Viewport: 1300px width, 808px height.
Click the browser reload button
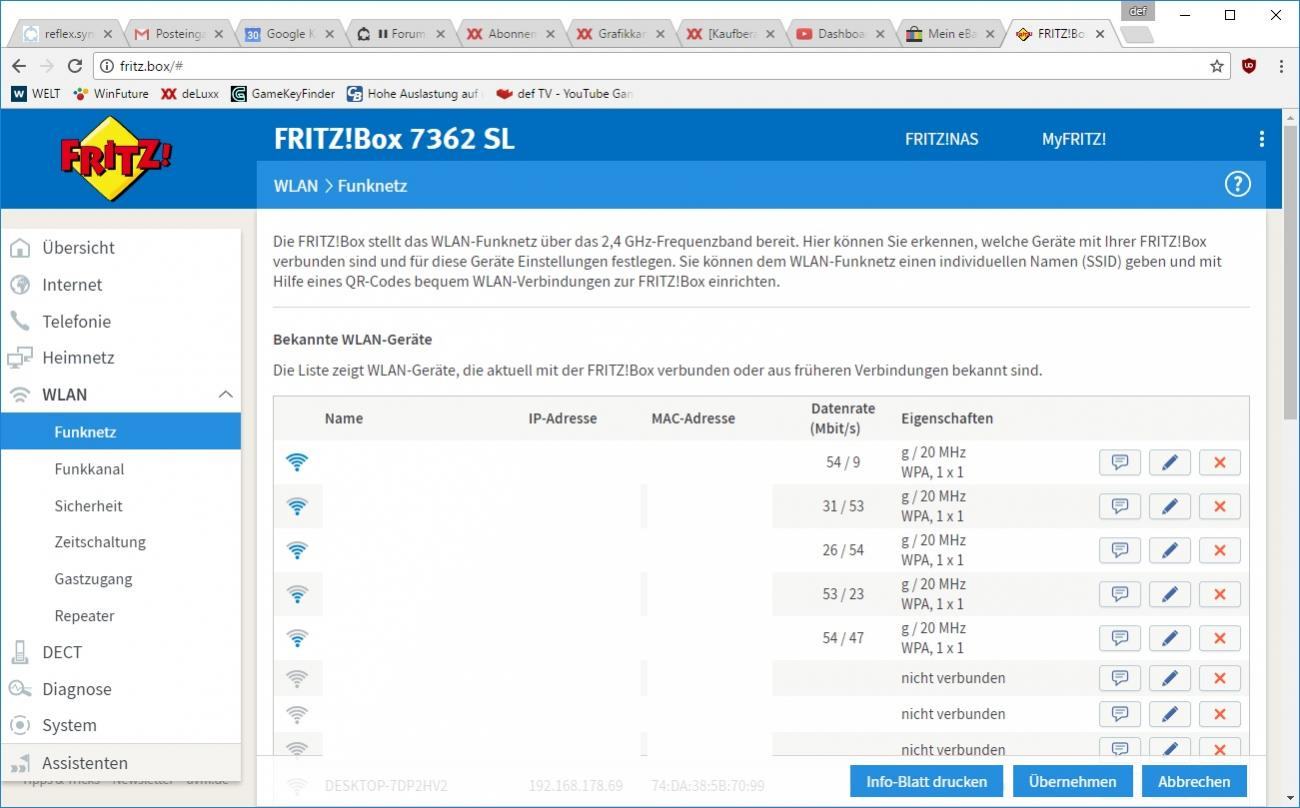pyautogui.click(x=74, y=66)
